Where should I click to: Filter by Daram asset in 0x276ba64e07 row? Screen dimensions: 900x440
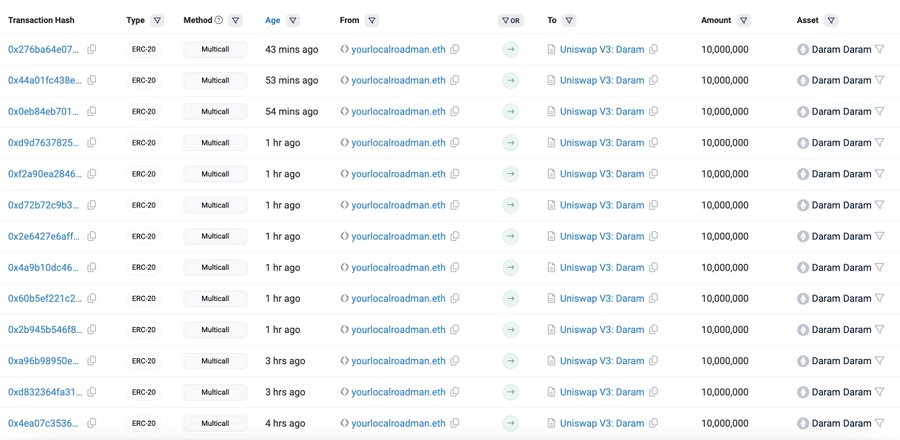879,49
